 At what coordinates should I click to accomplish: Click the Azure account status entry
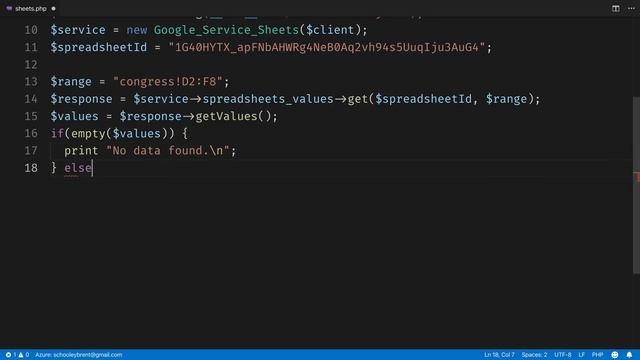(78, 355)
